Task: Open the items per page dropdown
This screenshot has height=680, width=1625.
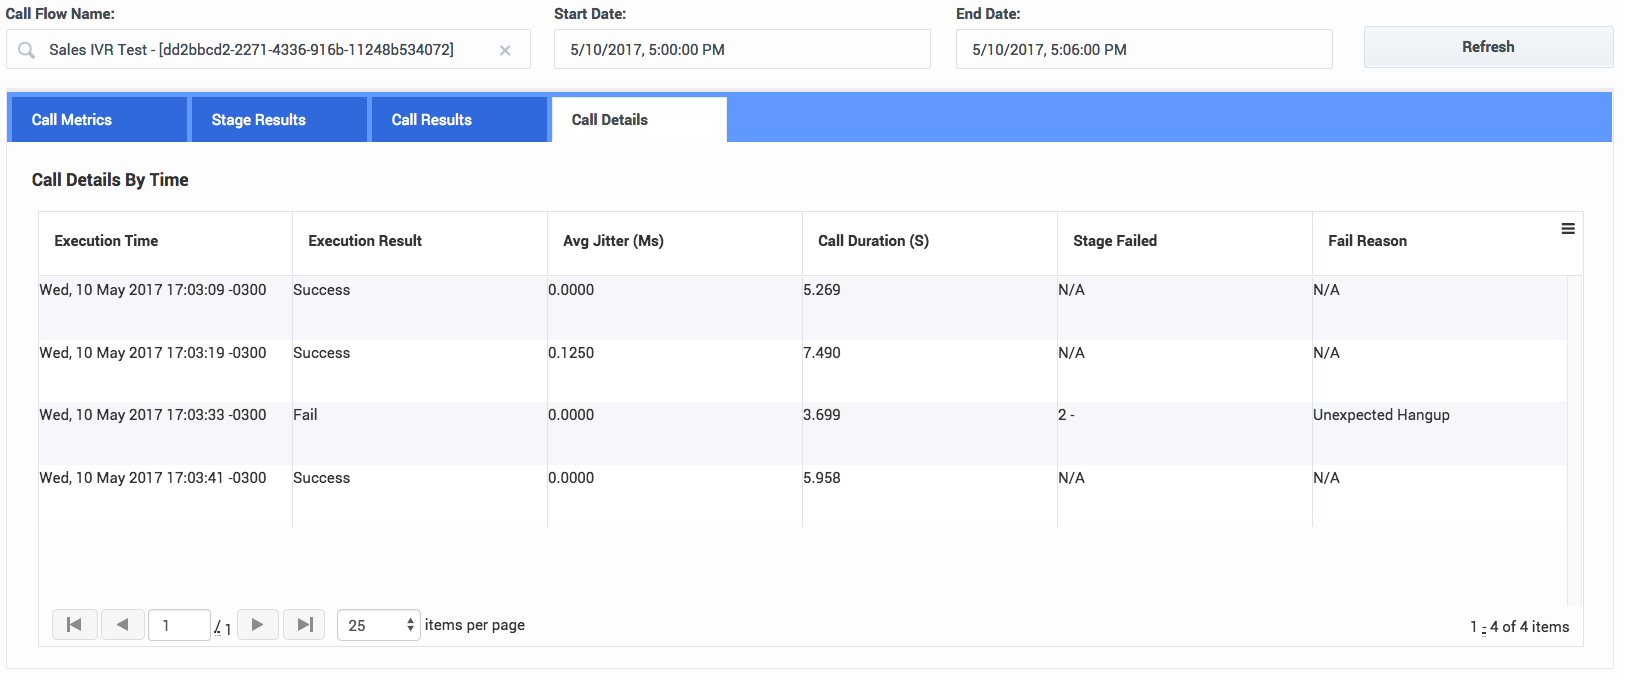Action: click(378, 625)
